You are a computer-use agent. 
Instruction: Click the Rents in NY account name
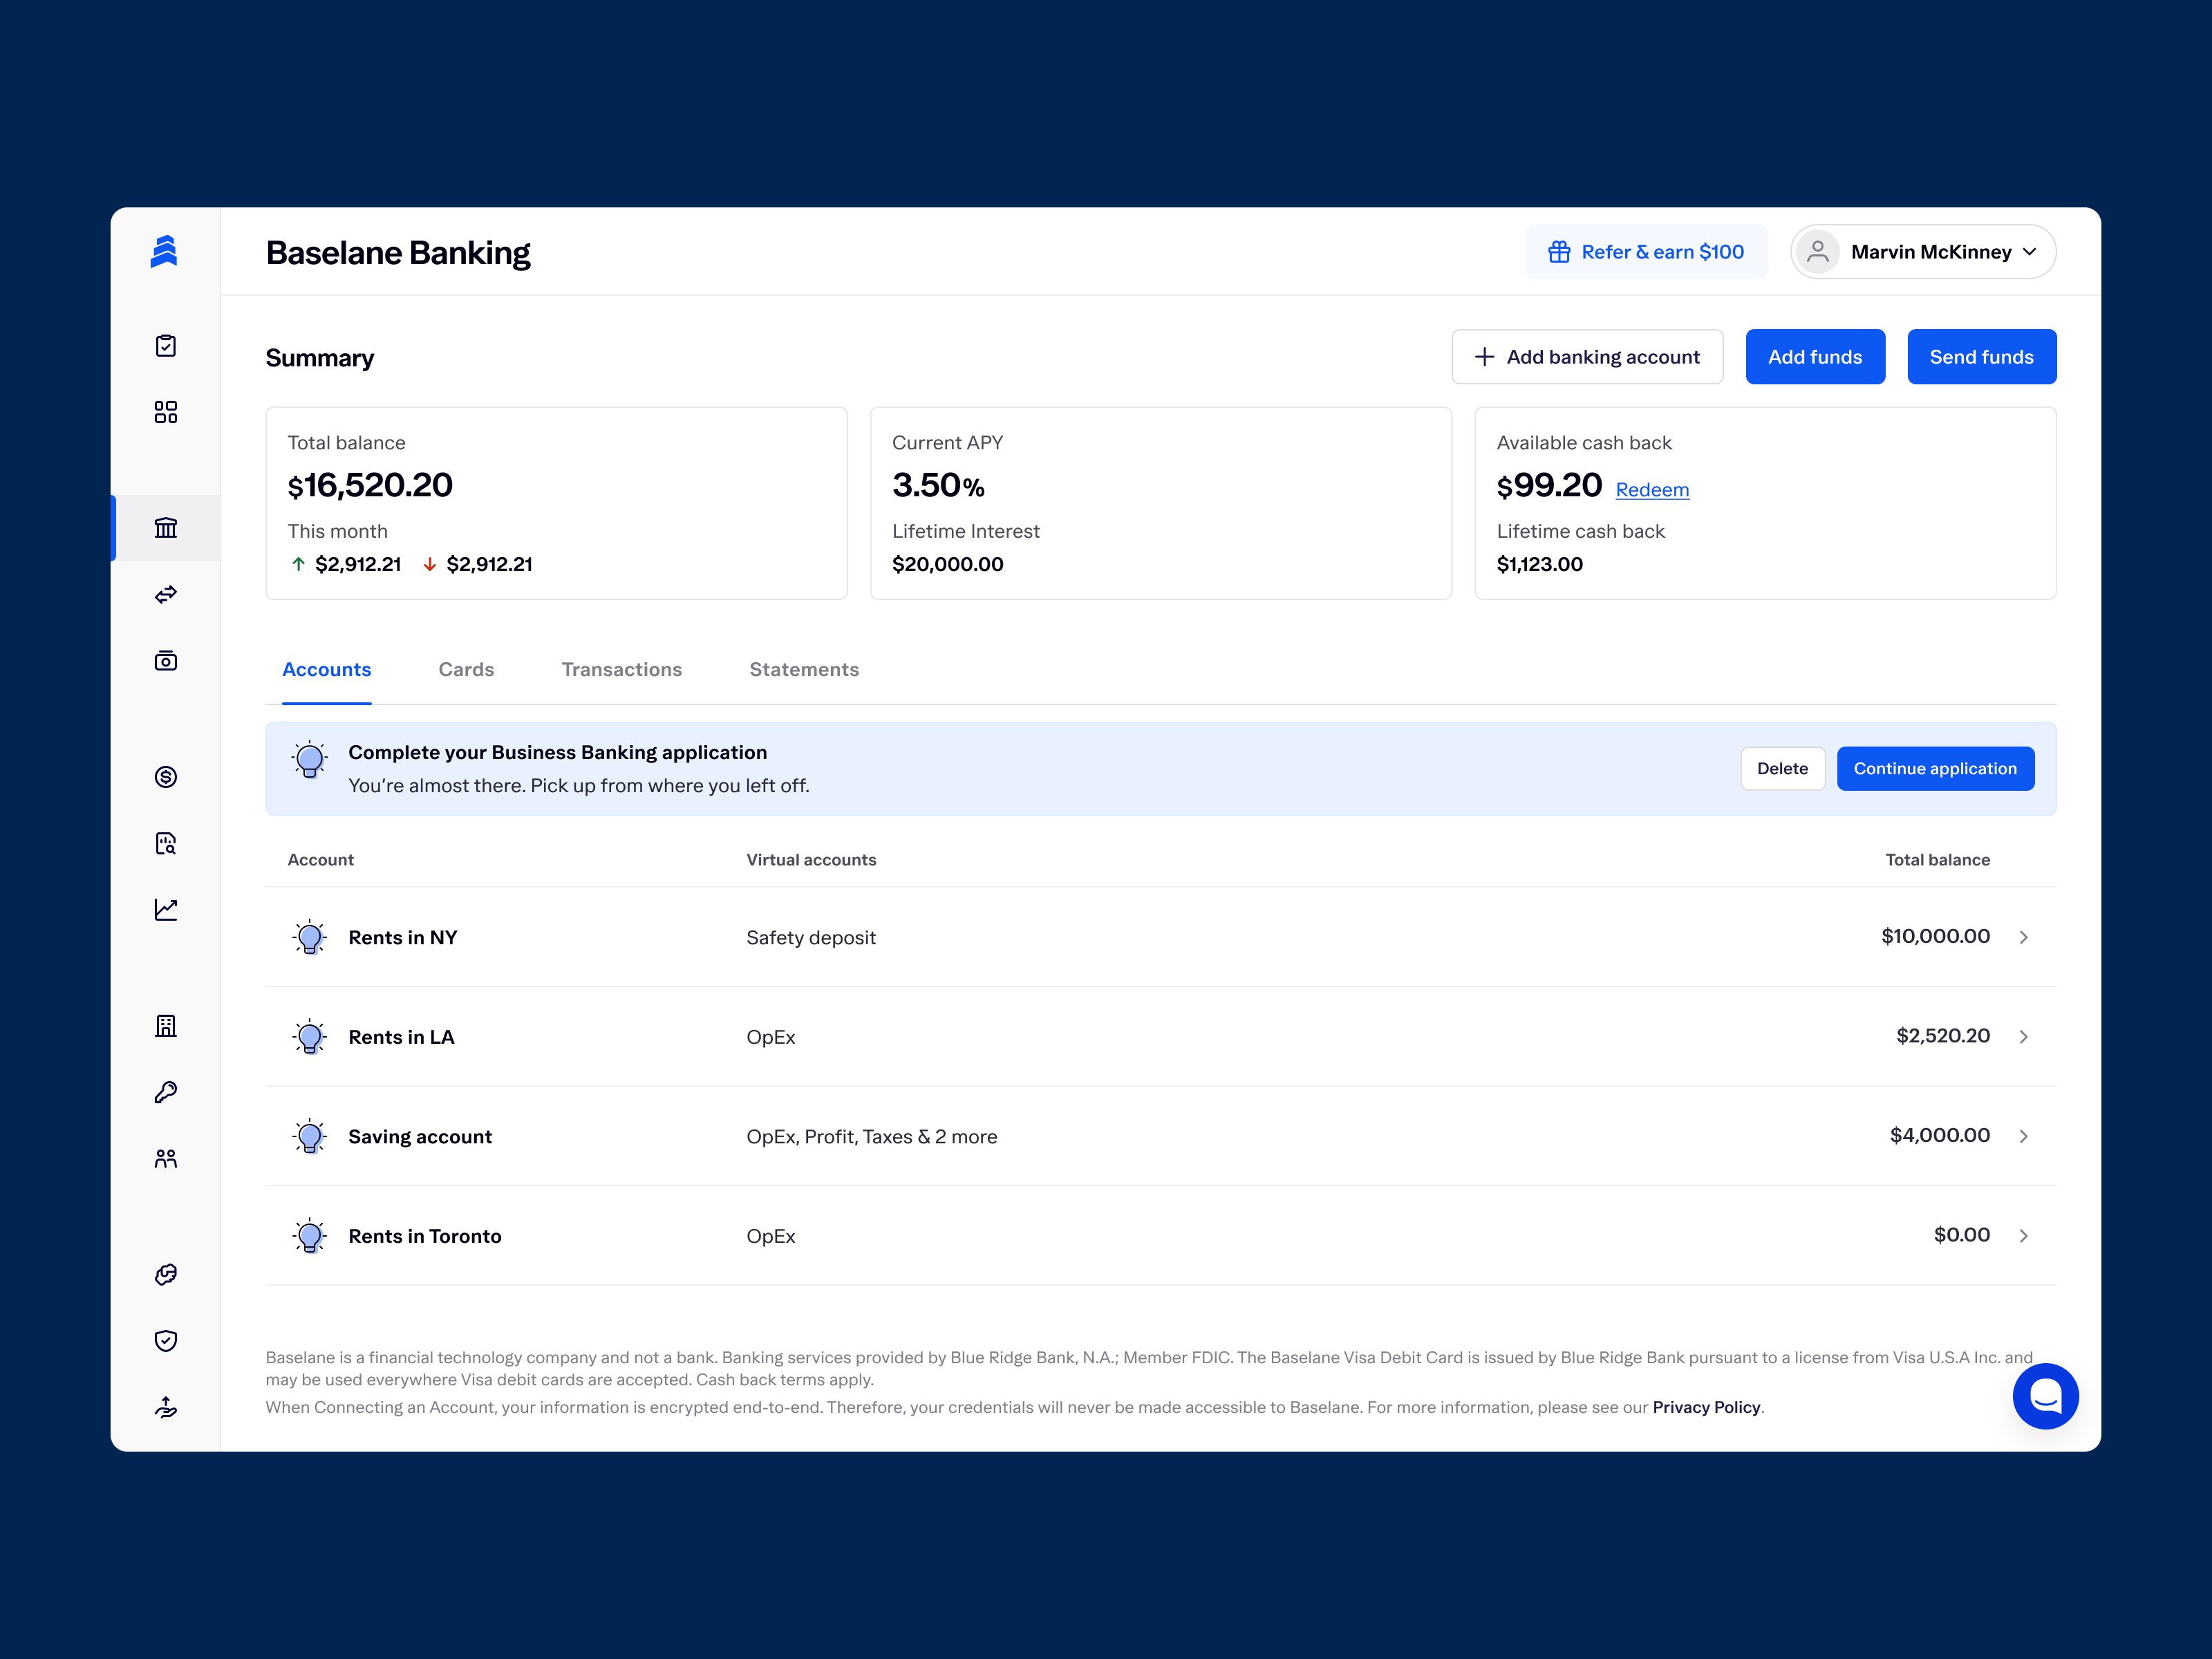pos(403,938)
